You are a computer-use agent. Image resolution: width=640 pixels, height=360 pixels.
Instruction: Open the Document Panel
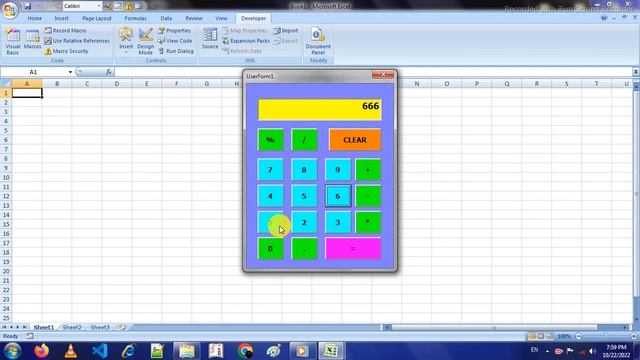(x=318, y=41)
